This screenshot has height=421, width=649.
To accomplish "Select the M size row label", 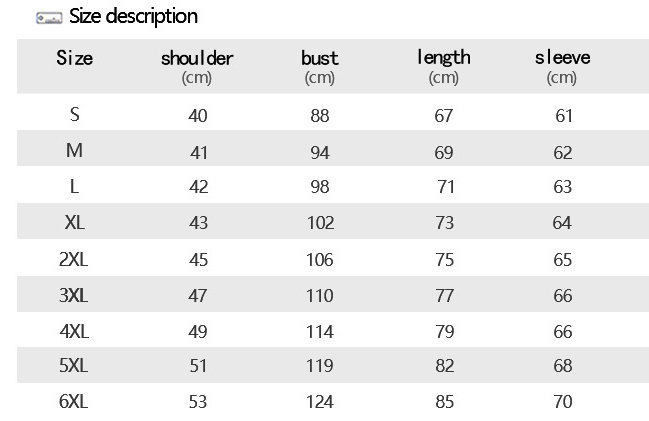I will (x=74, y=152).
